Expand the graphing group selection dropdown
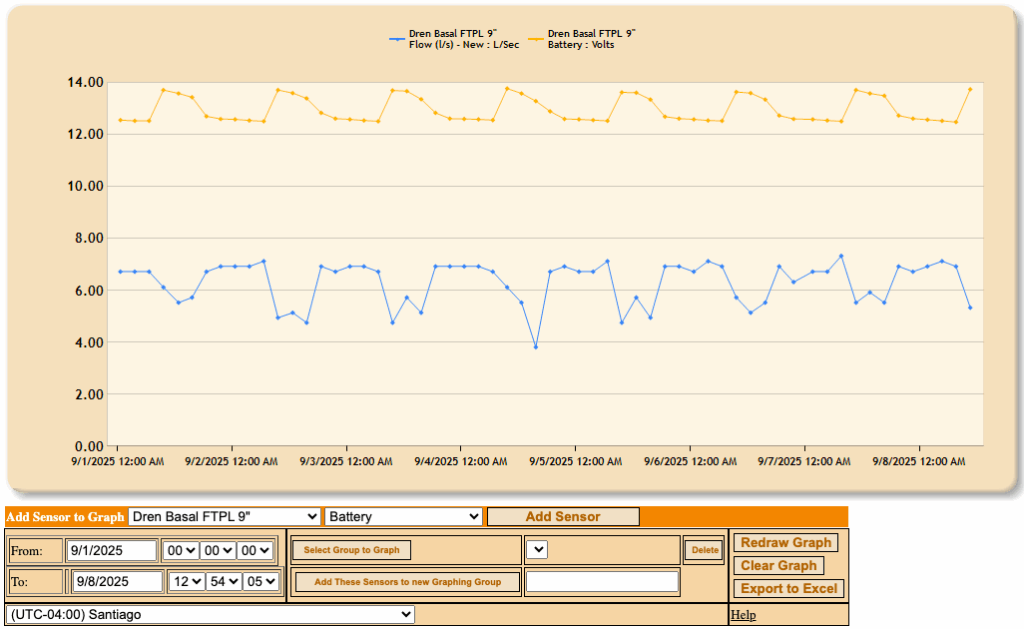Screen dimensions: 1024x629 click(x=537, y=550)
